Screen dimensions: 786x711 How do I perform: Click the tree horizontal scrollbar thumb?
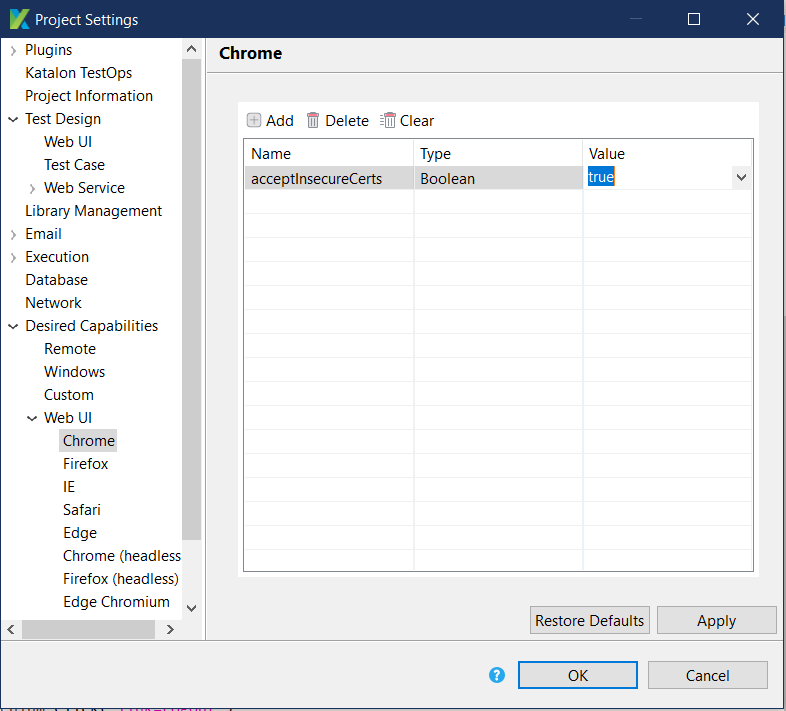[x=88, y=629]
